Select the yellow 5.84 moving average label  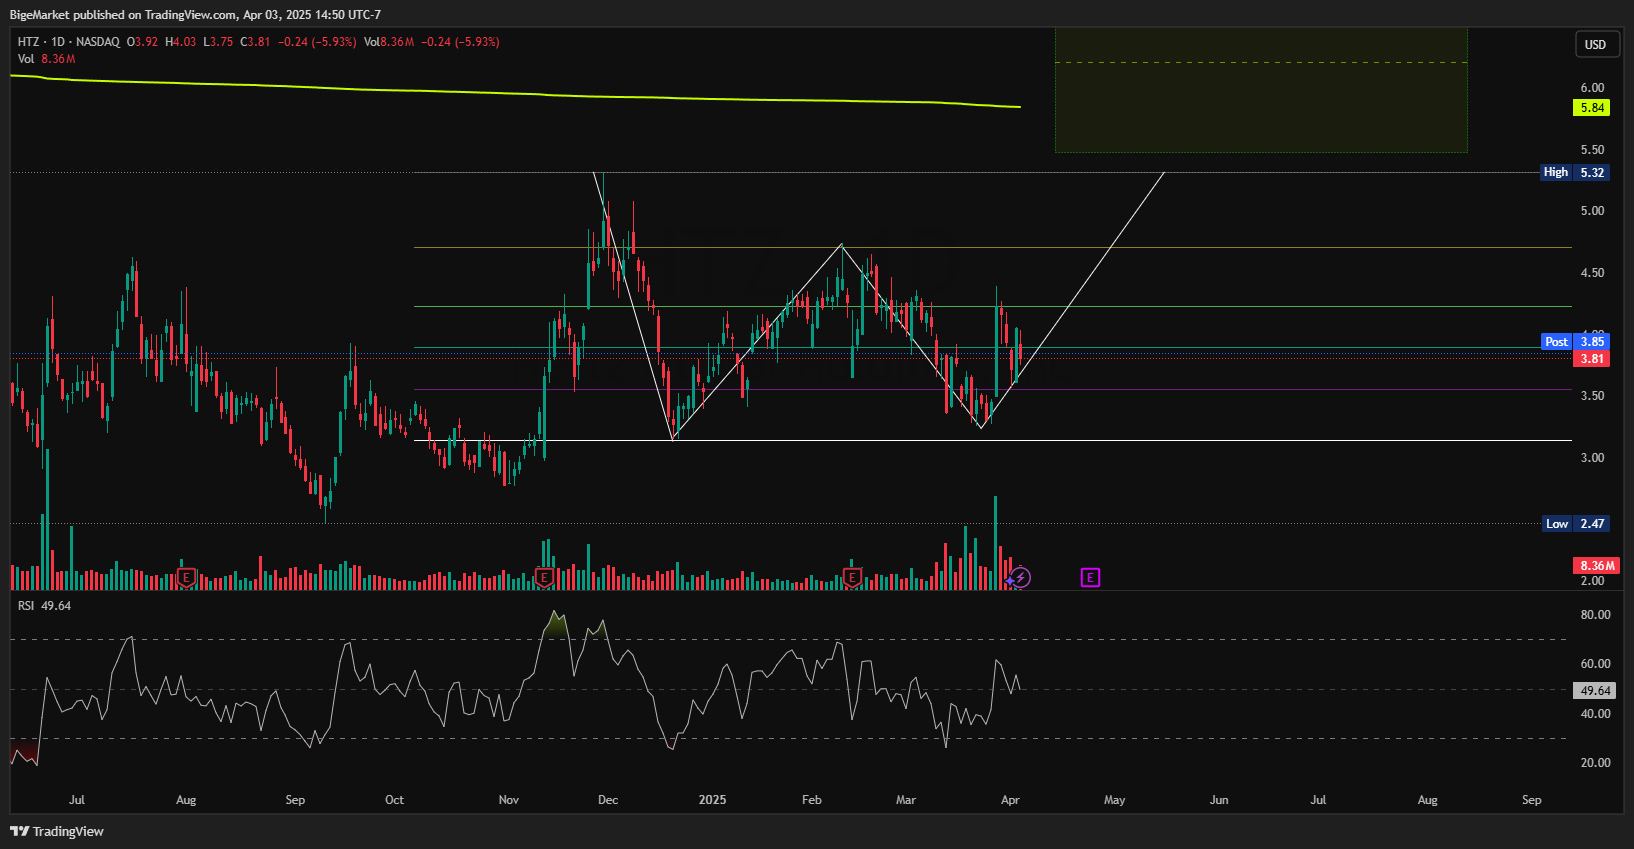[x=1592, y=107]
